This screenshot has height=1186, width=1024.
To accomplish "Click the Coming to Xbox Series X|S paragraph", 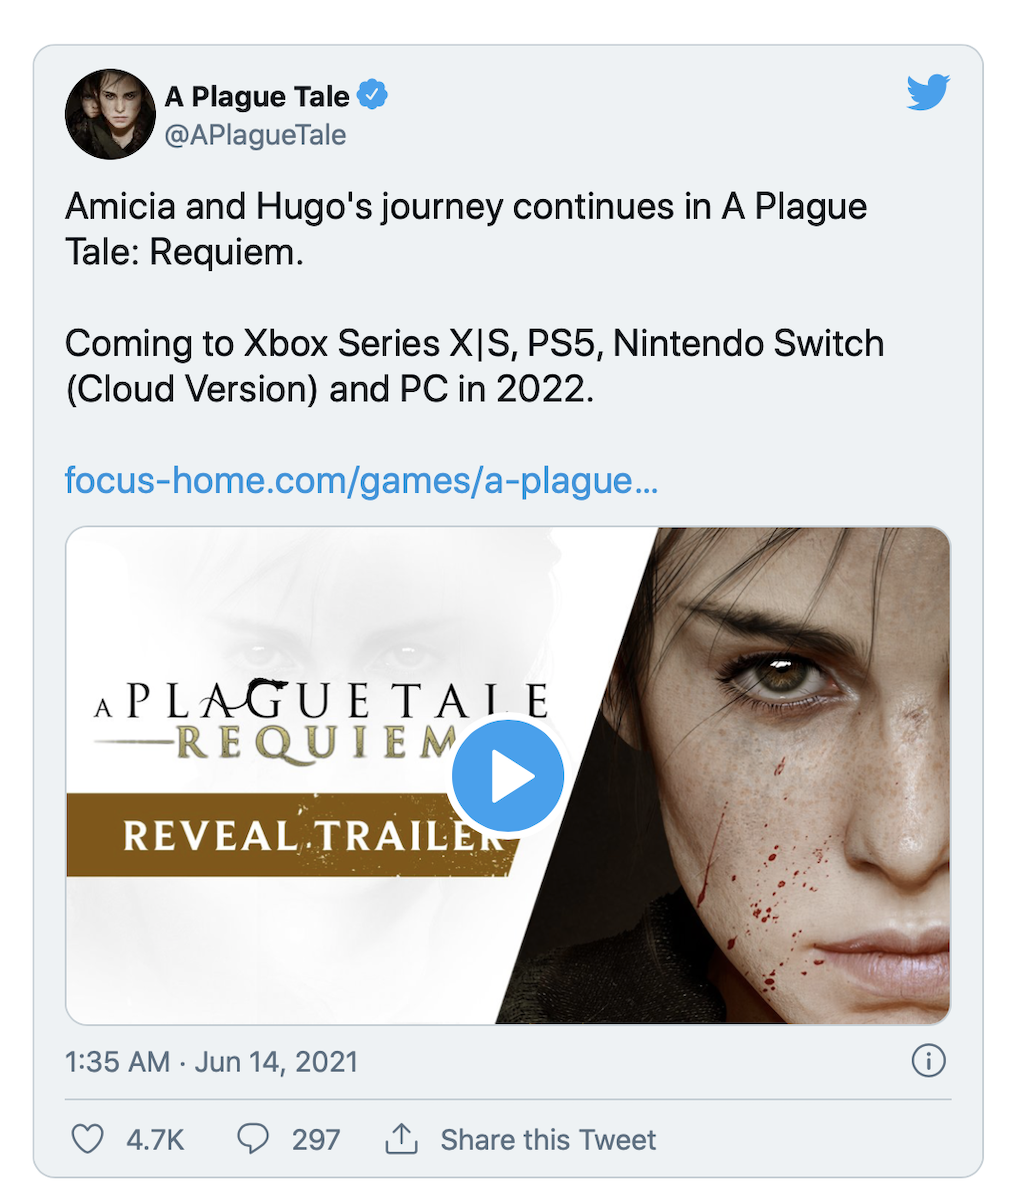I will pos(474,366).
